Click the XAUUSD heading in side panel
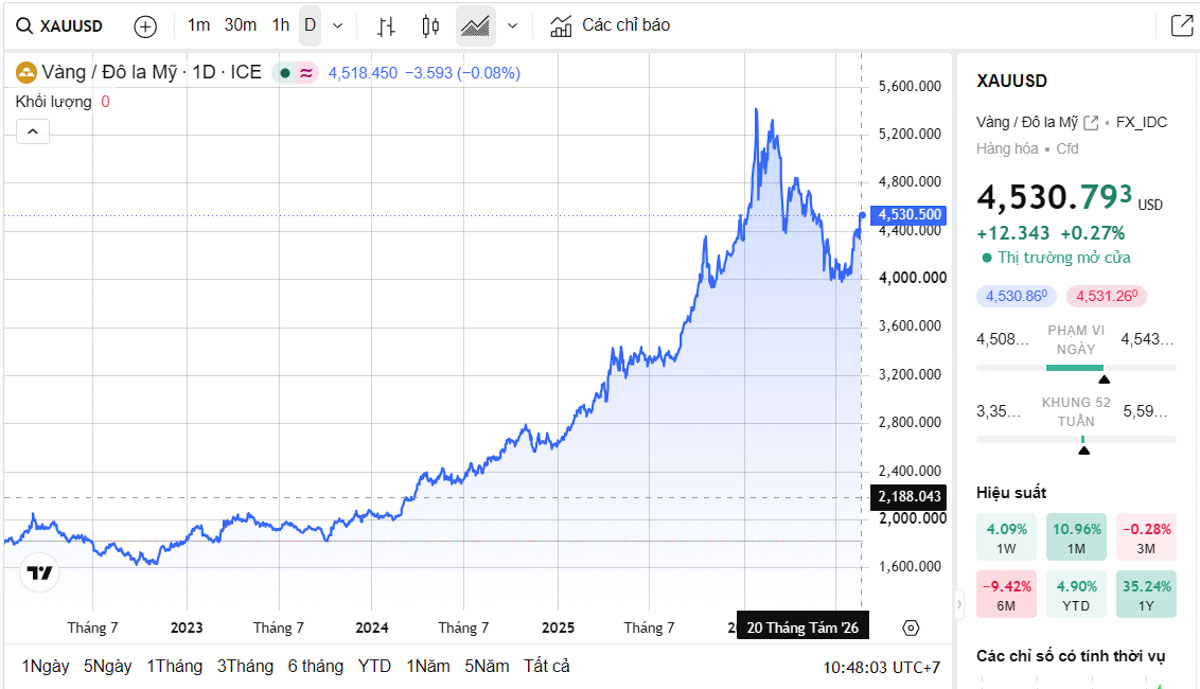 tap(1011, 81)
